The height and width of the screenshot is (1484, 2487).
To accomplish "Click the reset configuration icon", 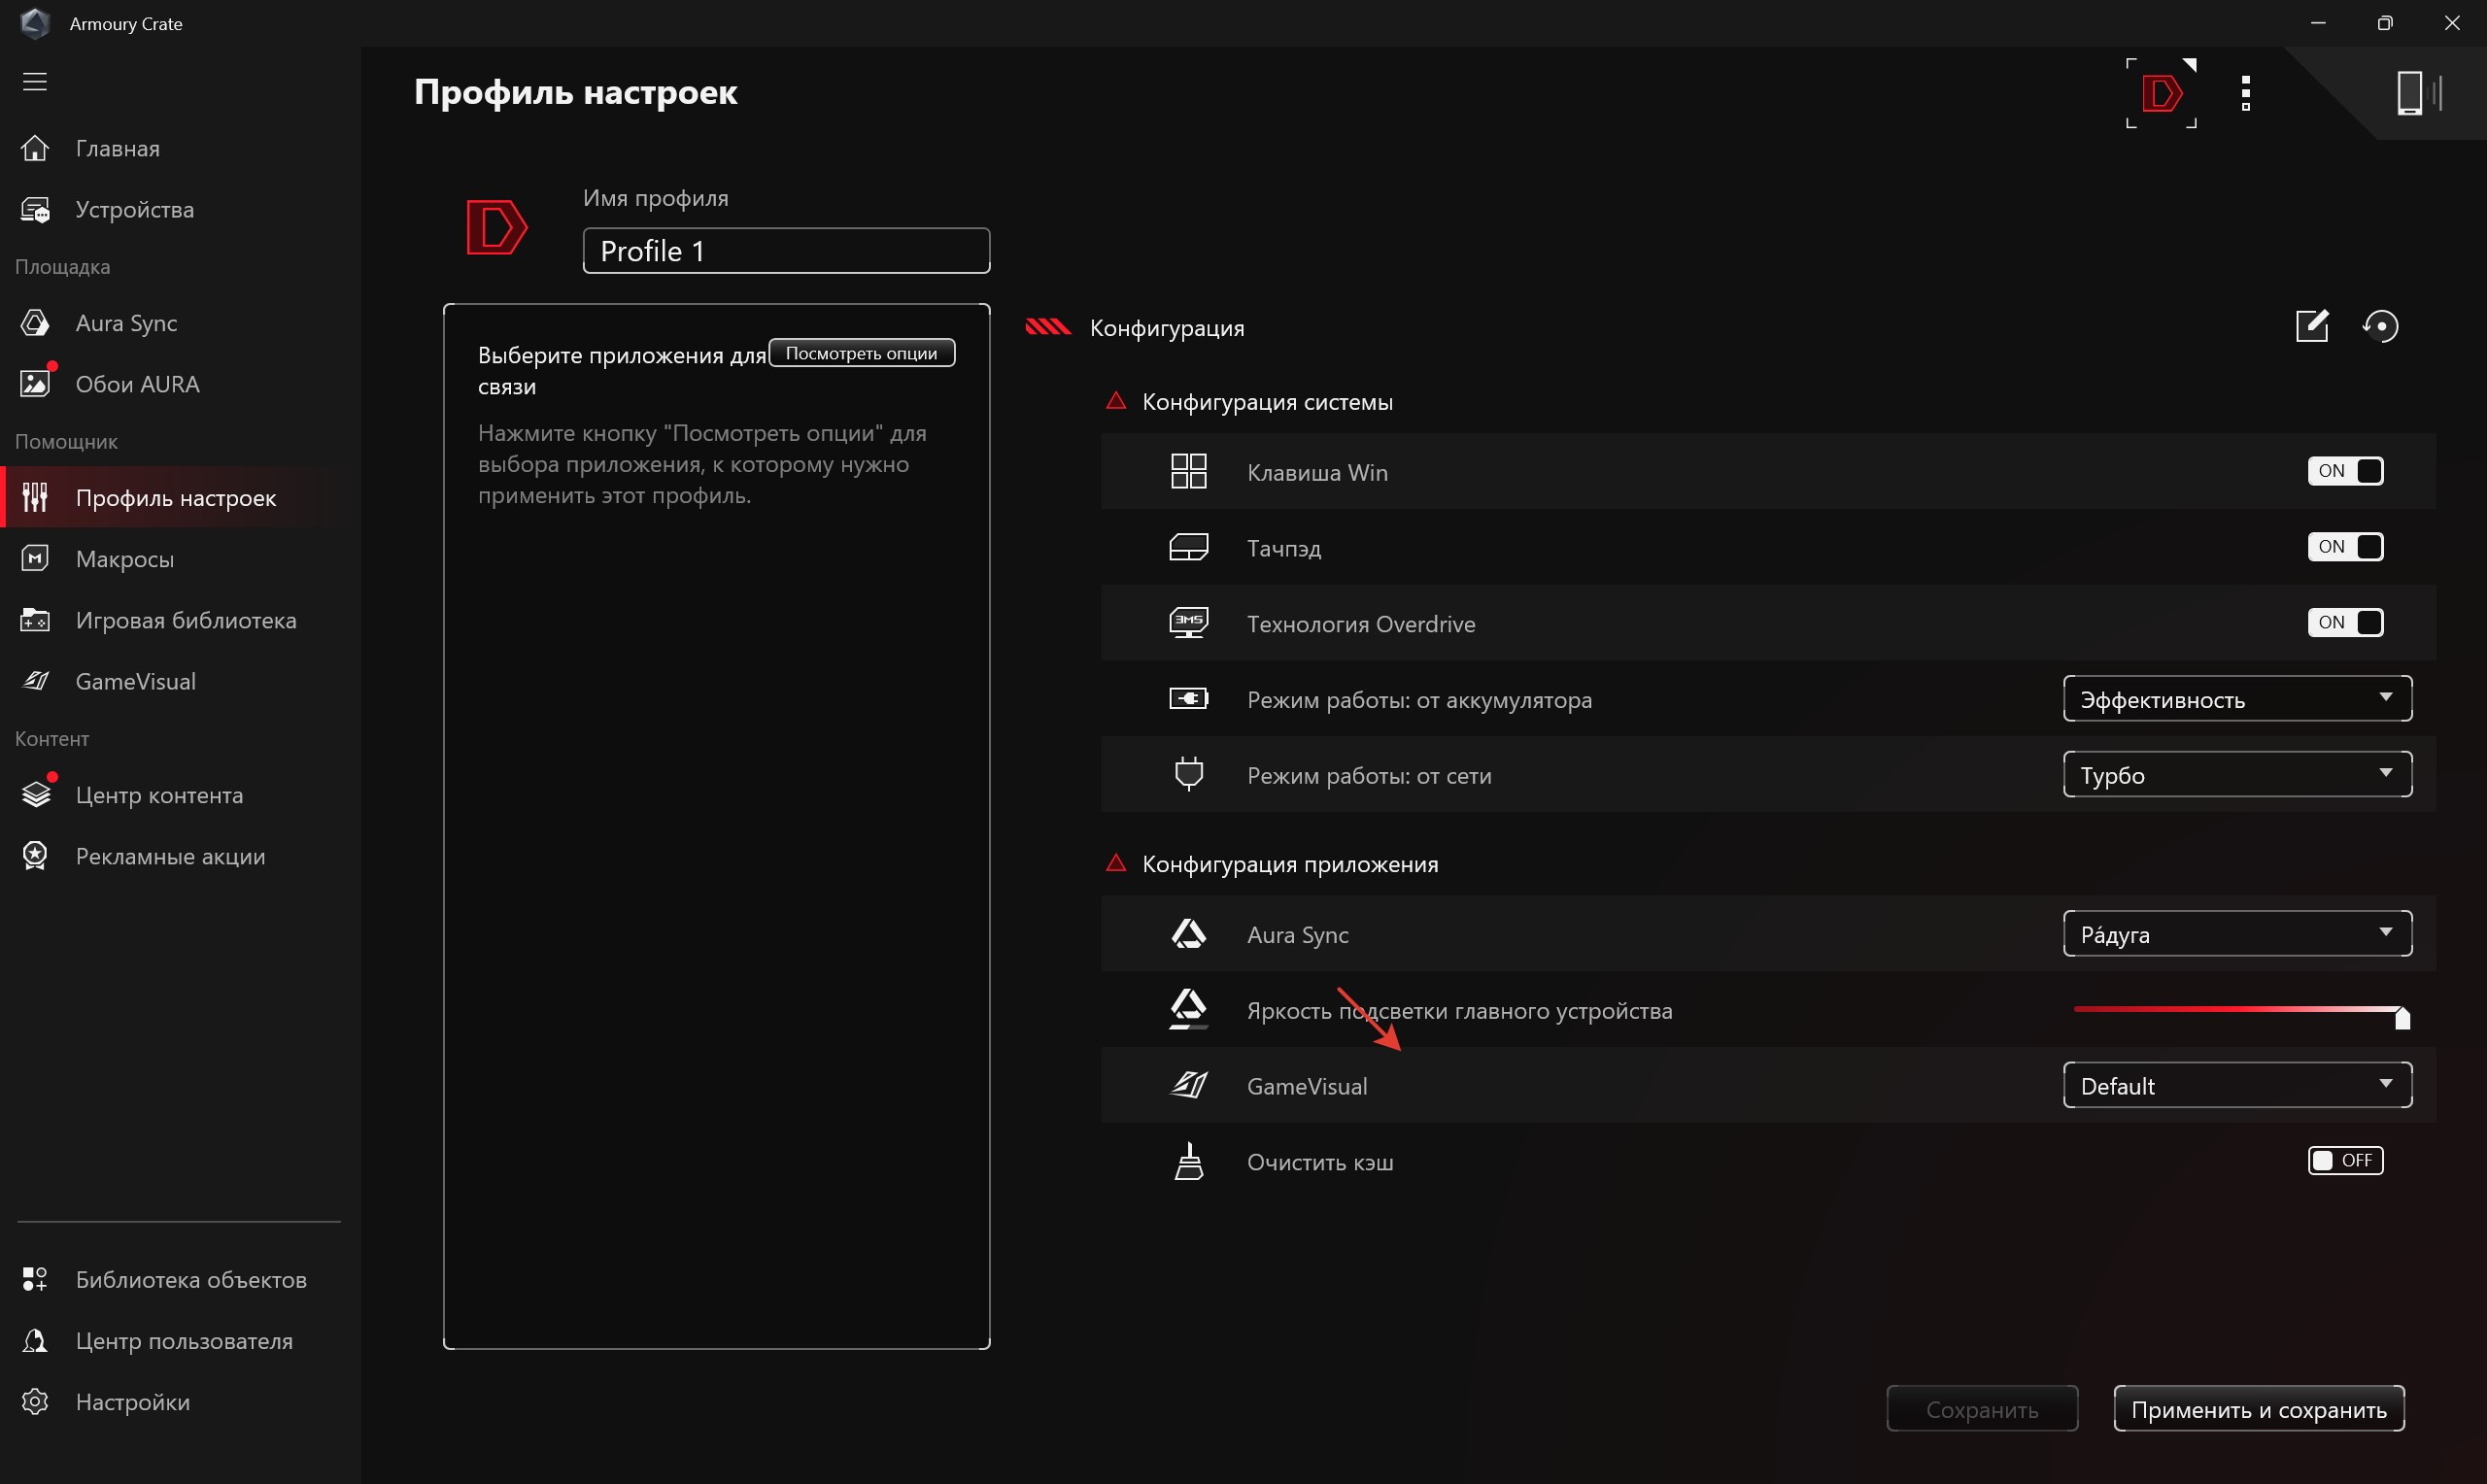I will point(2380,326).
